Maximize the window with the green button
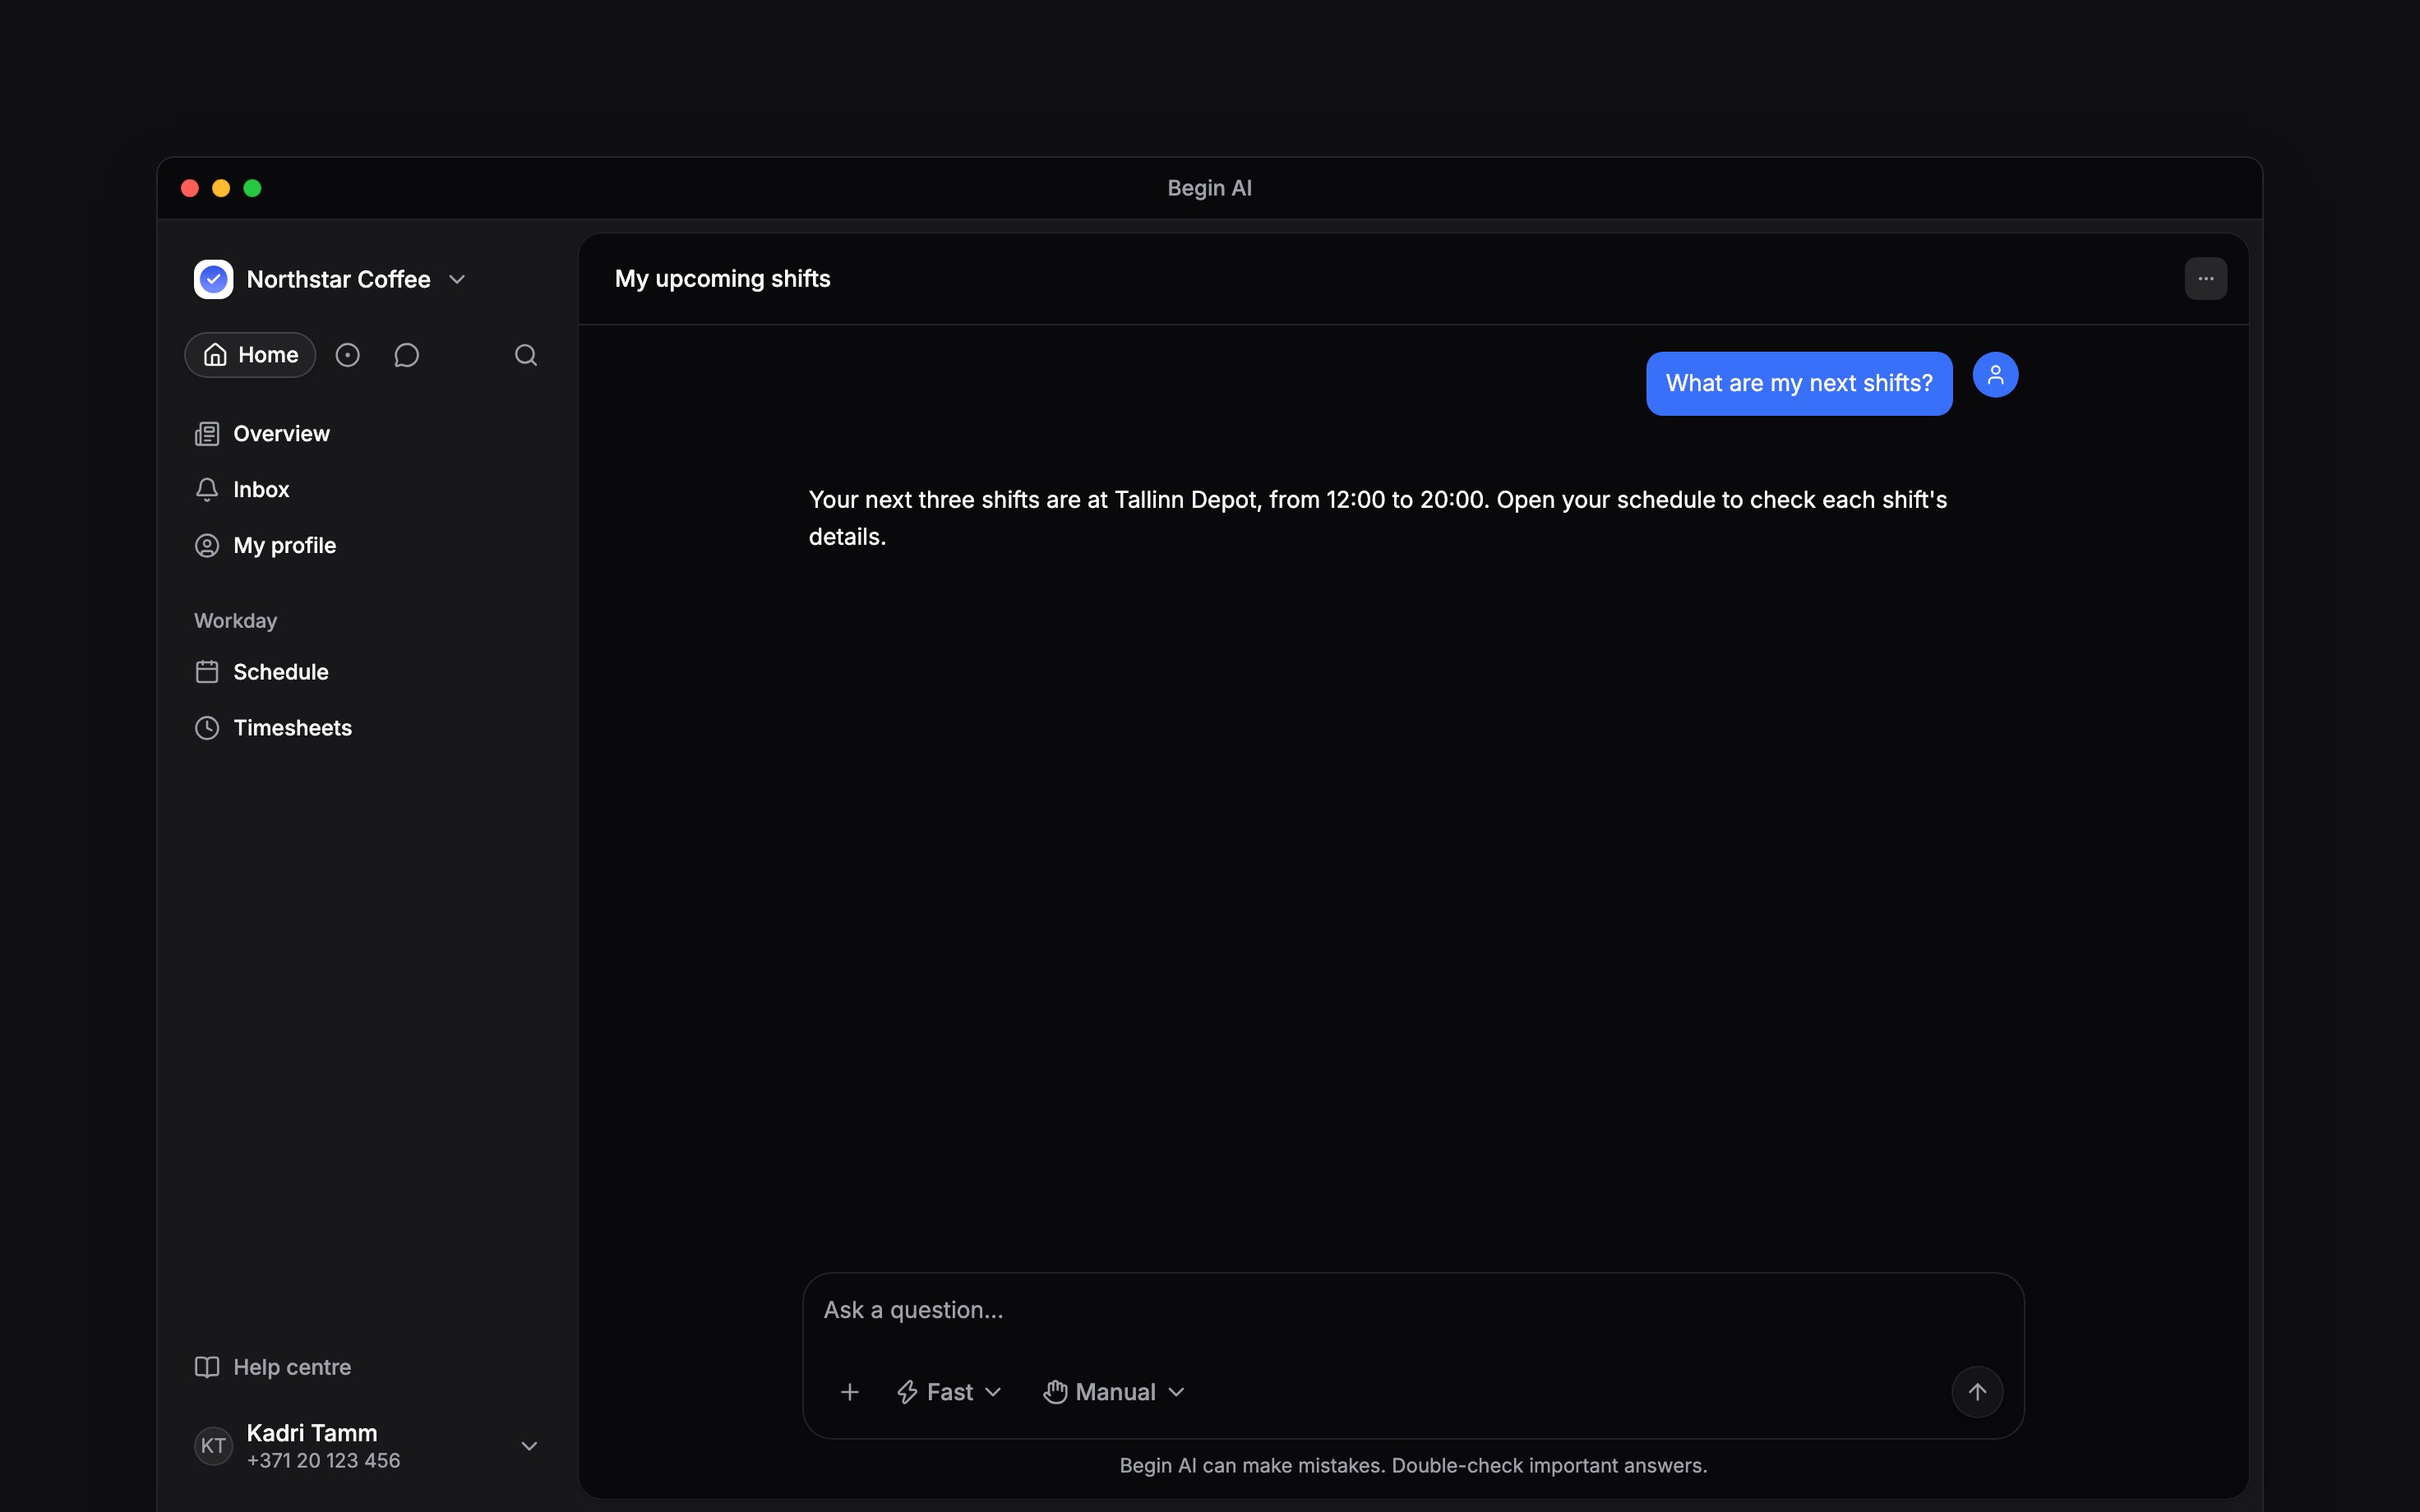This screenshot has width=2420, height=1512. (253, 188)
